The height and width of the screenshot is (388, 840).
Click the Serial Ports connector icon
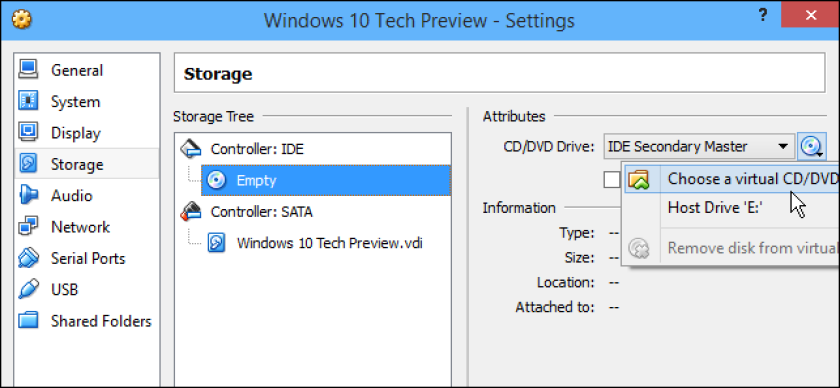point(28,257)
